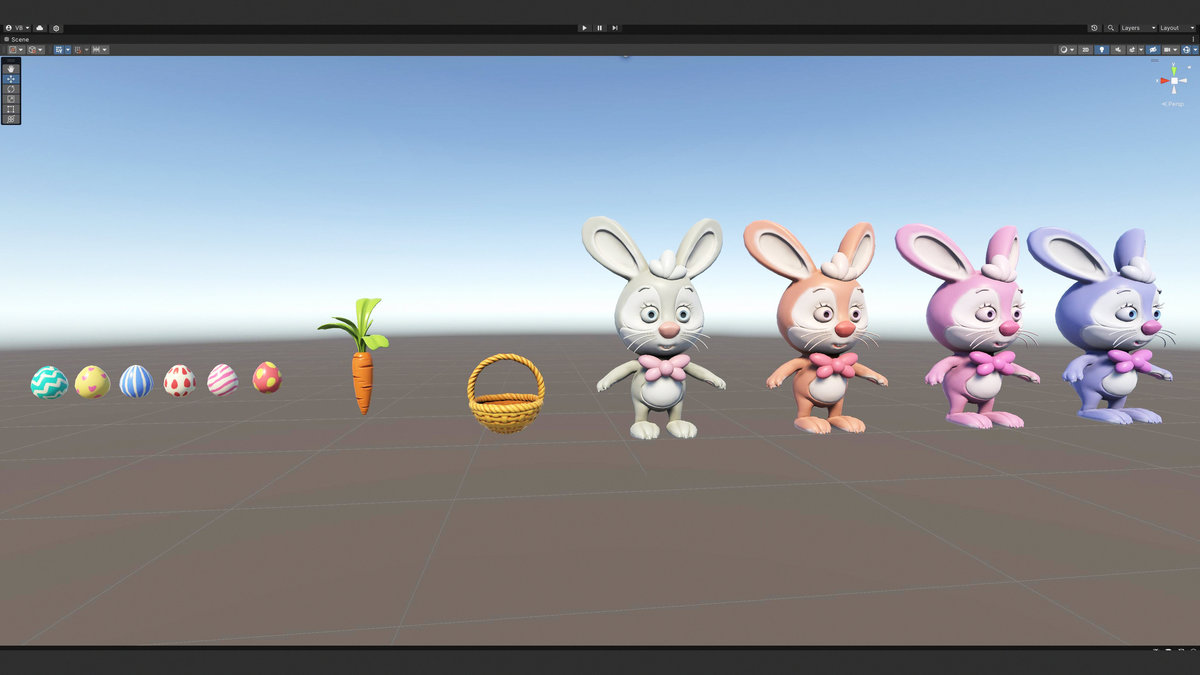Screen dimensions: 1200x675
Task: Open the Unity search window
Action: (1111, 28)
